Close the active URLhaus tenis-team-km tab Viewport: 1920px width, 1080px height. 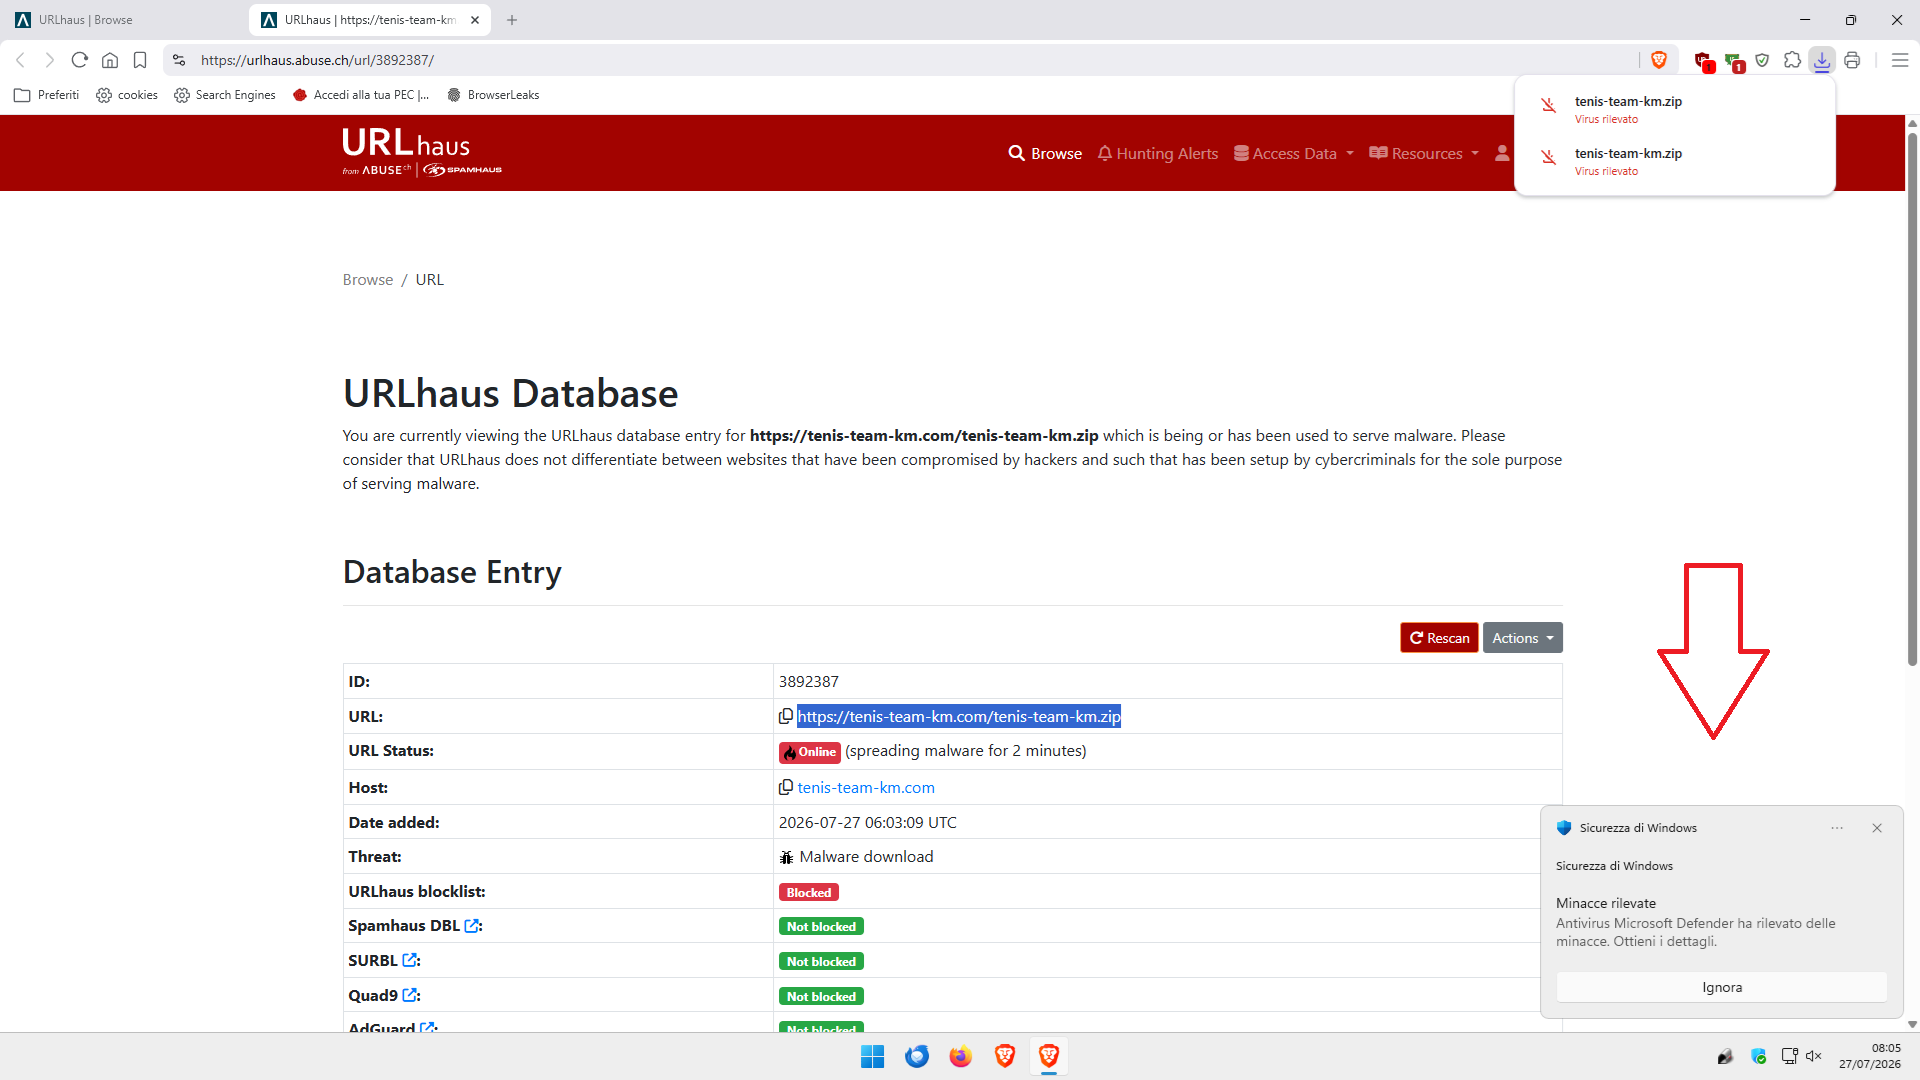[x=475, y=20]
